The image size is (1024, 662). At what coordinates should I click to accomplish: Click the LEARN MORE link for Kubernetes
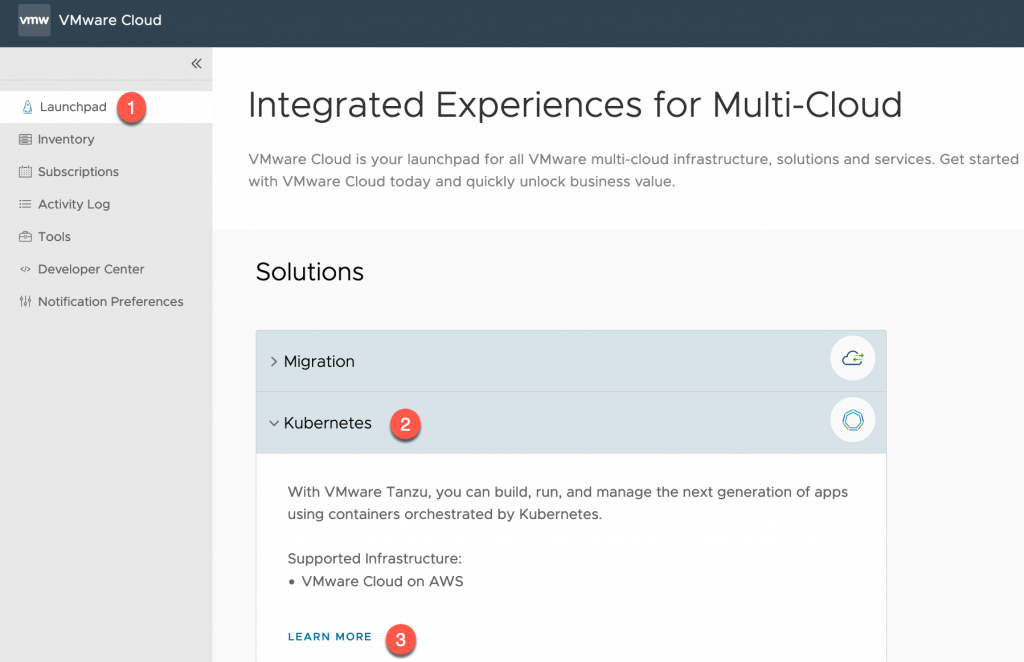pos(329,636)
